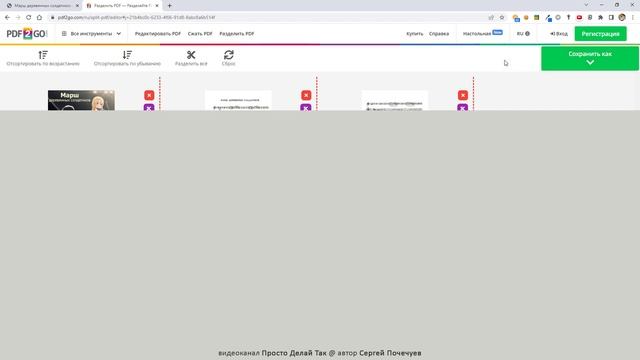Select the 'Марш' first page thumbnail
Image resolution: width=640 pixels, height=360 pixels.
81,100
